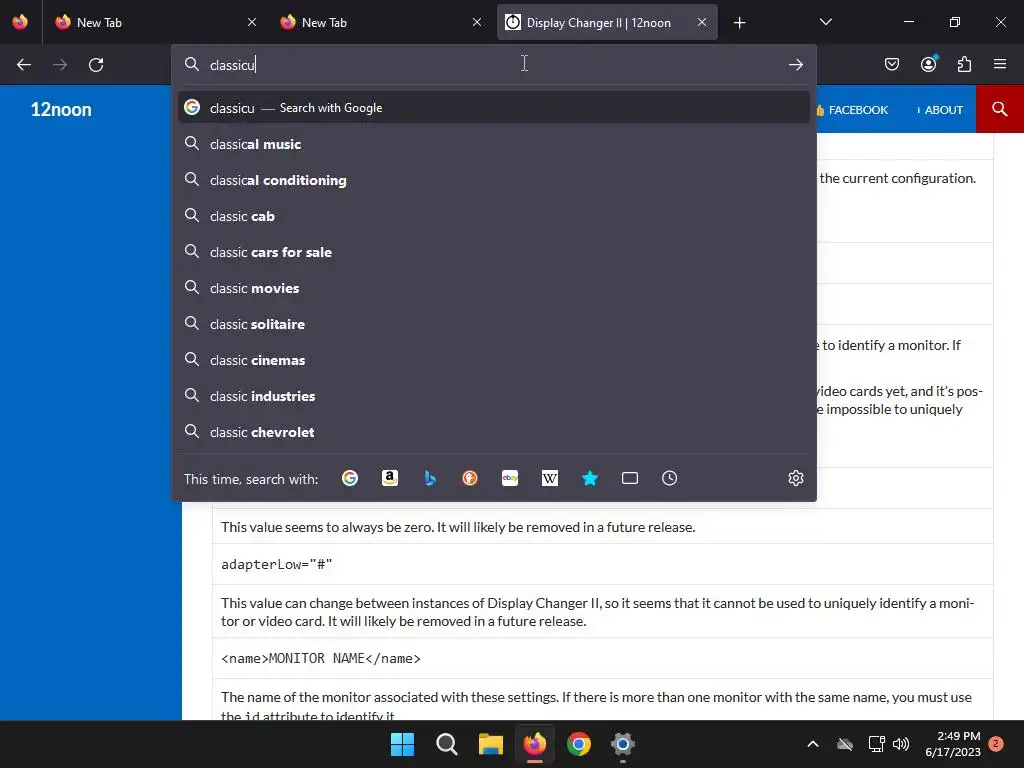Click in the address bar text field
The image size is (1024, 768).
pyautogui.click(x=493, y=65)
